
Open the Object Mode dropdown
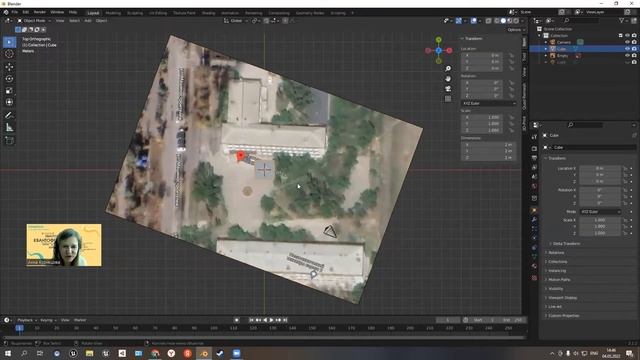(x=34, y=20)
